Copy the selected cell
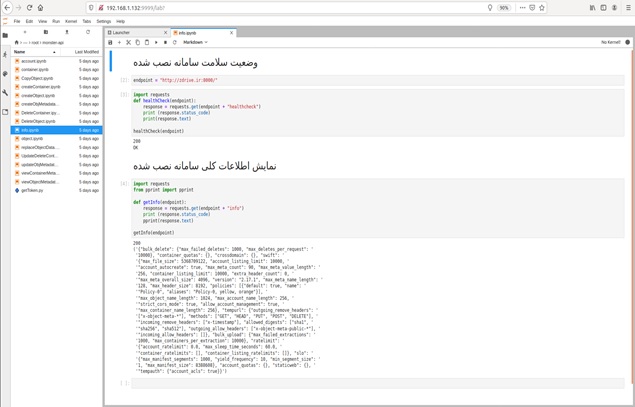This screenshot has height=407, width=635. (x=137, y=42)
